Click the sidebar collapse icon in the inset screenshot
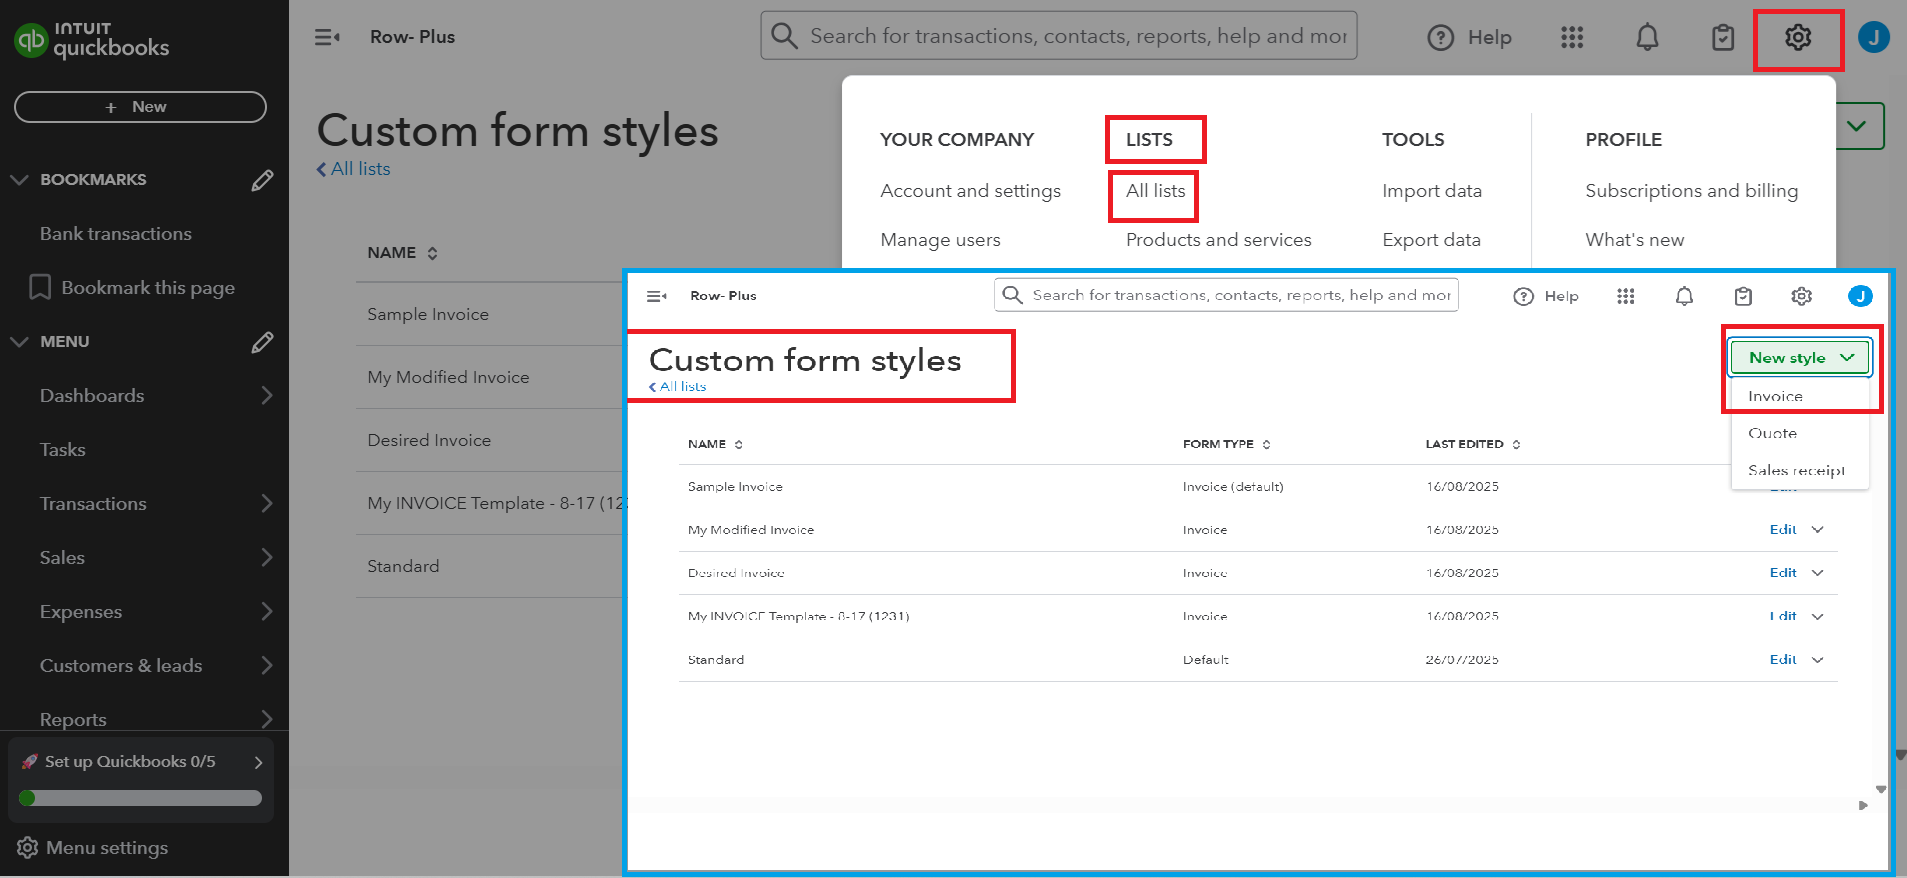 (657, 296)
